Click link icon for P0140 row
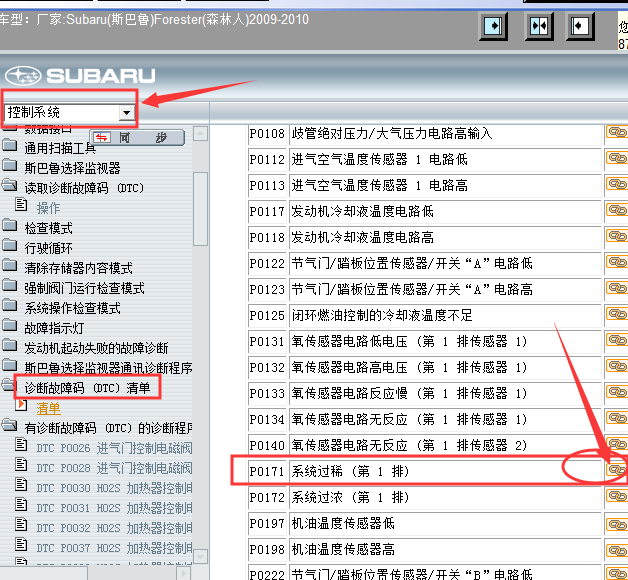 (617, 444)
